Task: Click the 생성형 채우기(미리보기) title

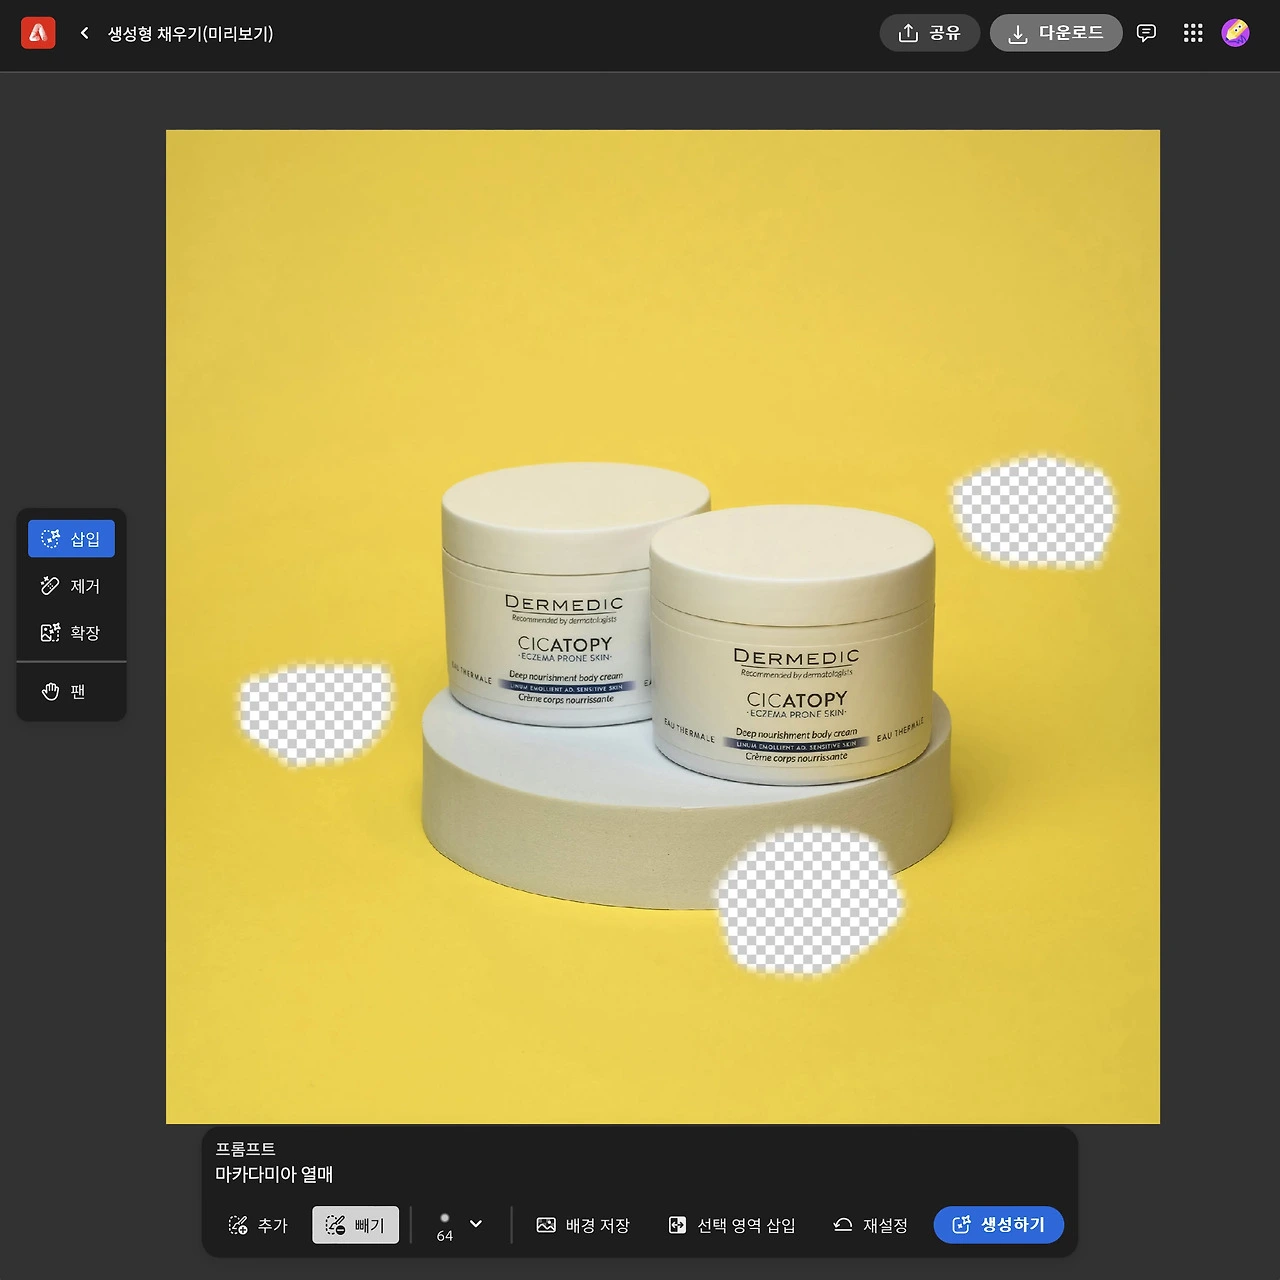Action: click(190, 33)
